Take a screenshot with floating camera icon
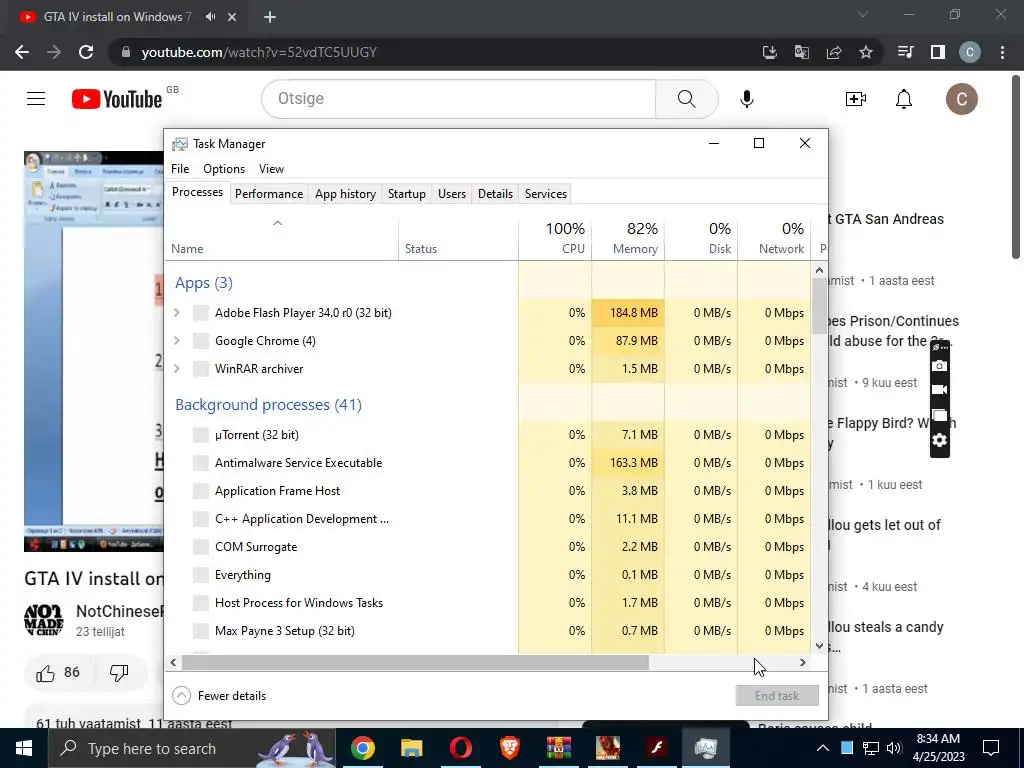 (x=939, y=366)
